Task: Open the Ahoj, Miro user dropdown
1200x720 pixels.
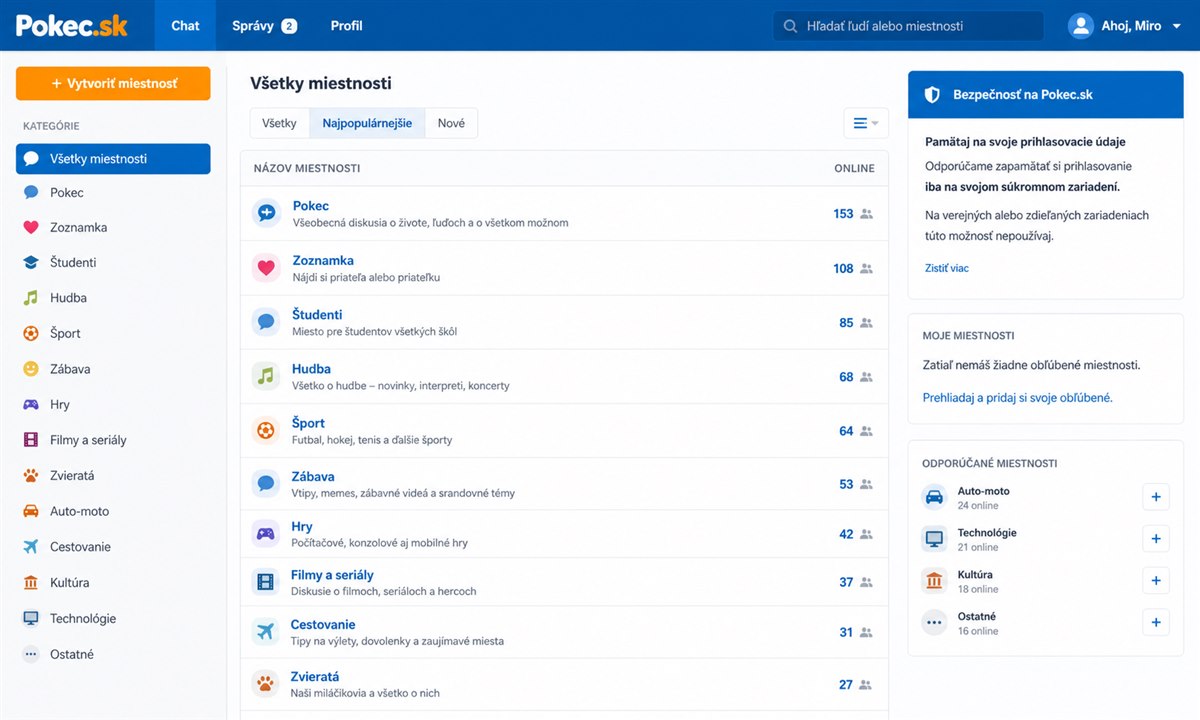Action: [1125, 26]
